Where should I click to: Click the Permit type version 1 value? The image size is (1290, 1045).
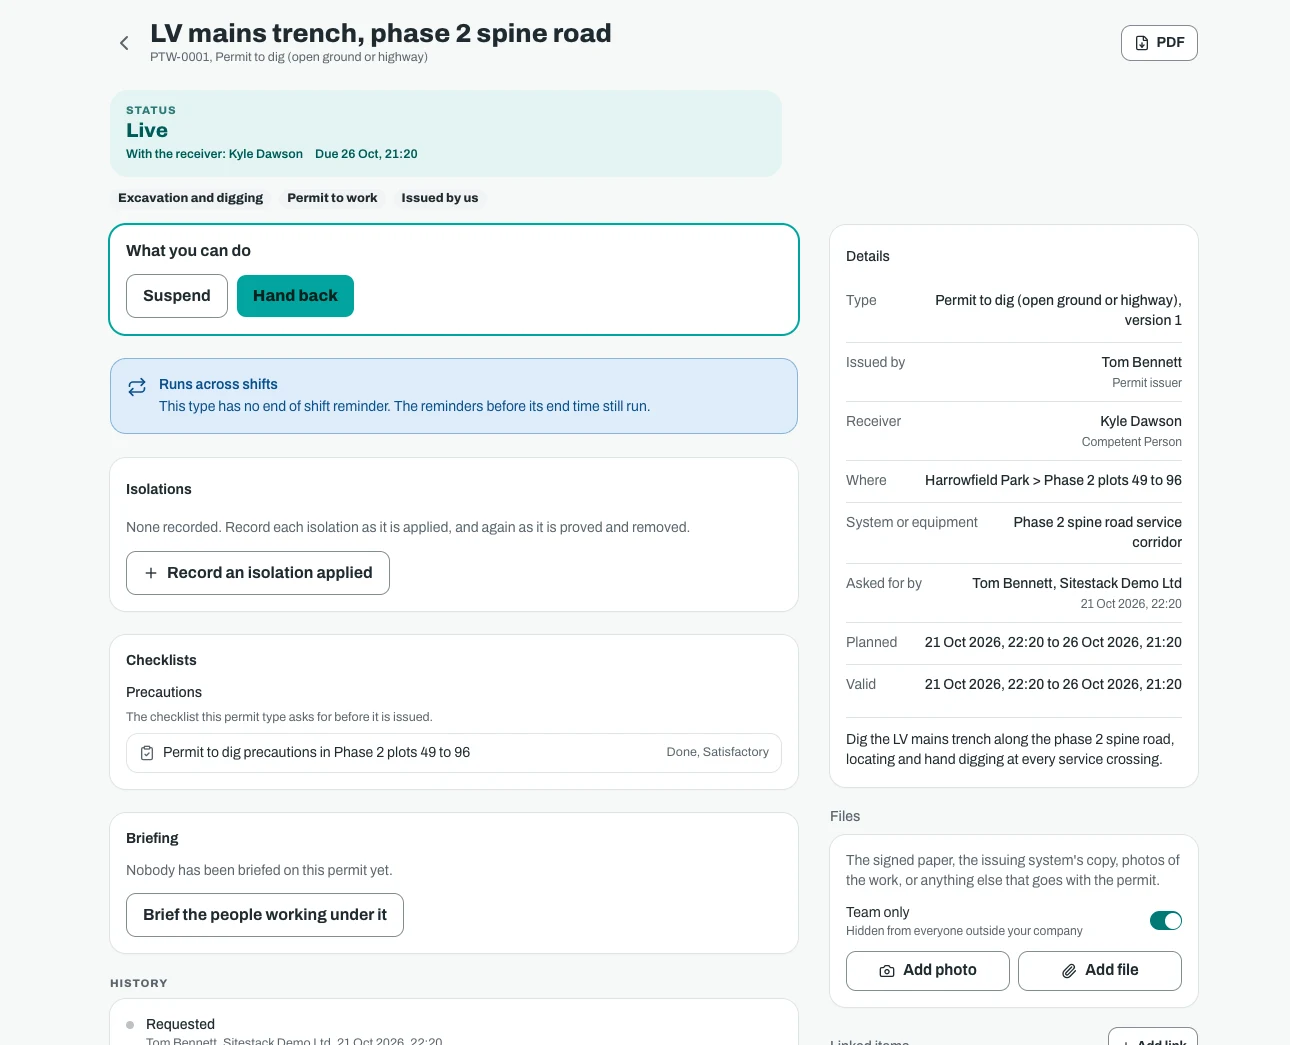point(1058,310)
